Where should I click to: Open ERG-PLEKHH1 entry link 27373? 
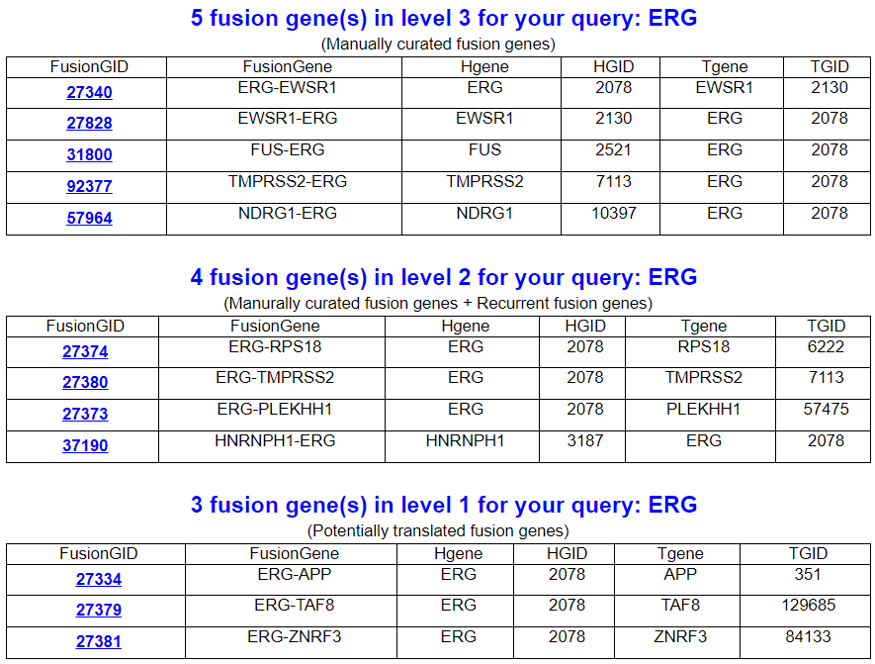(85, 414)
